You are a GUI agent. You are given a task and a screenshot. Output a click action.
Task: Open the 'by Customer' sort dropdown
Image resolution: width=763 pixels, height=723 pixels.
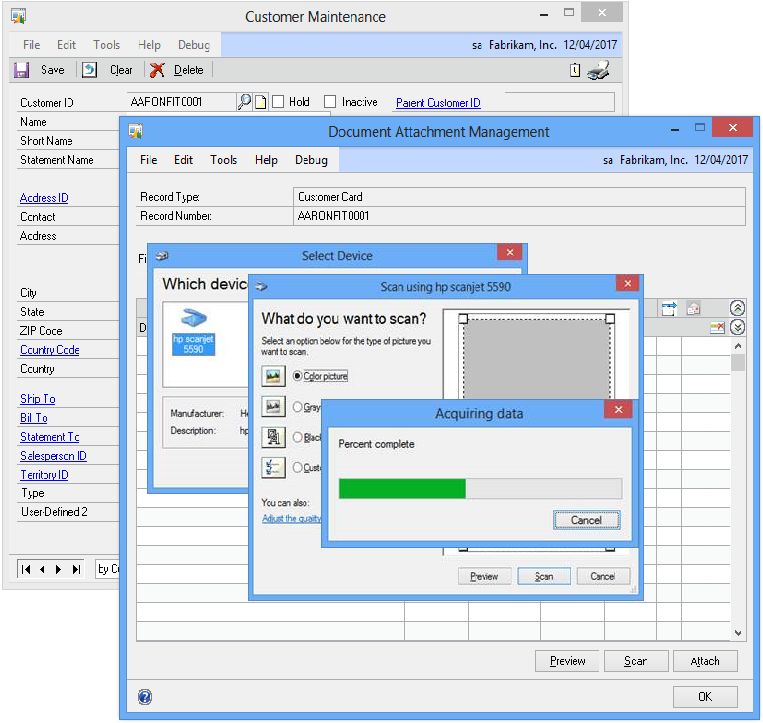click(x=108, y=569)
